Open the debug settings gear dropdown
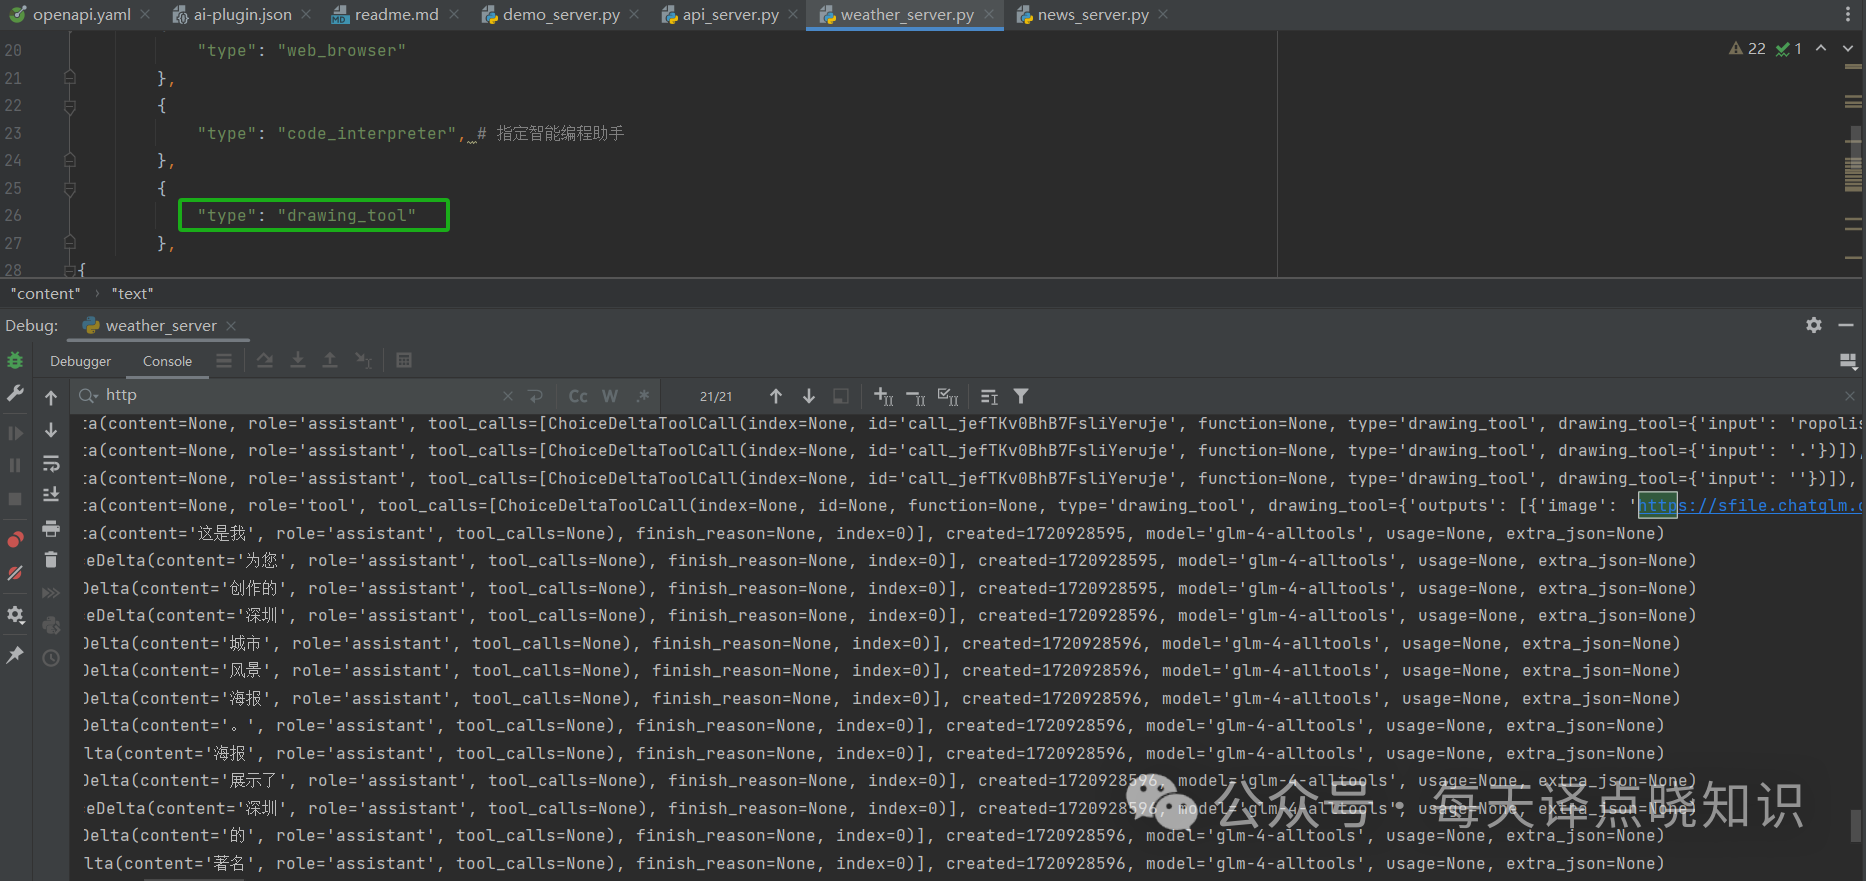1866x881 pixels. pos(15,615)
